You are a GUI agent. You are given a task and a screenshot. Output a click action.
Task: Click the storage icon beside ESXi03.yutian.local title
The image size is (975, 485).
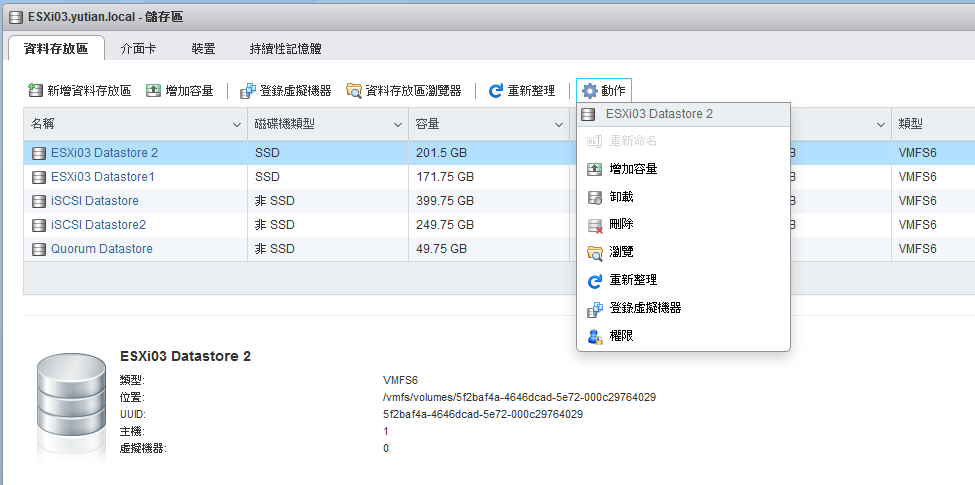click(16, 17)
